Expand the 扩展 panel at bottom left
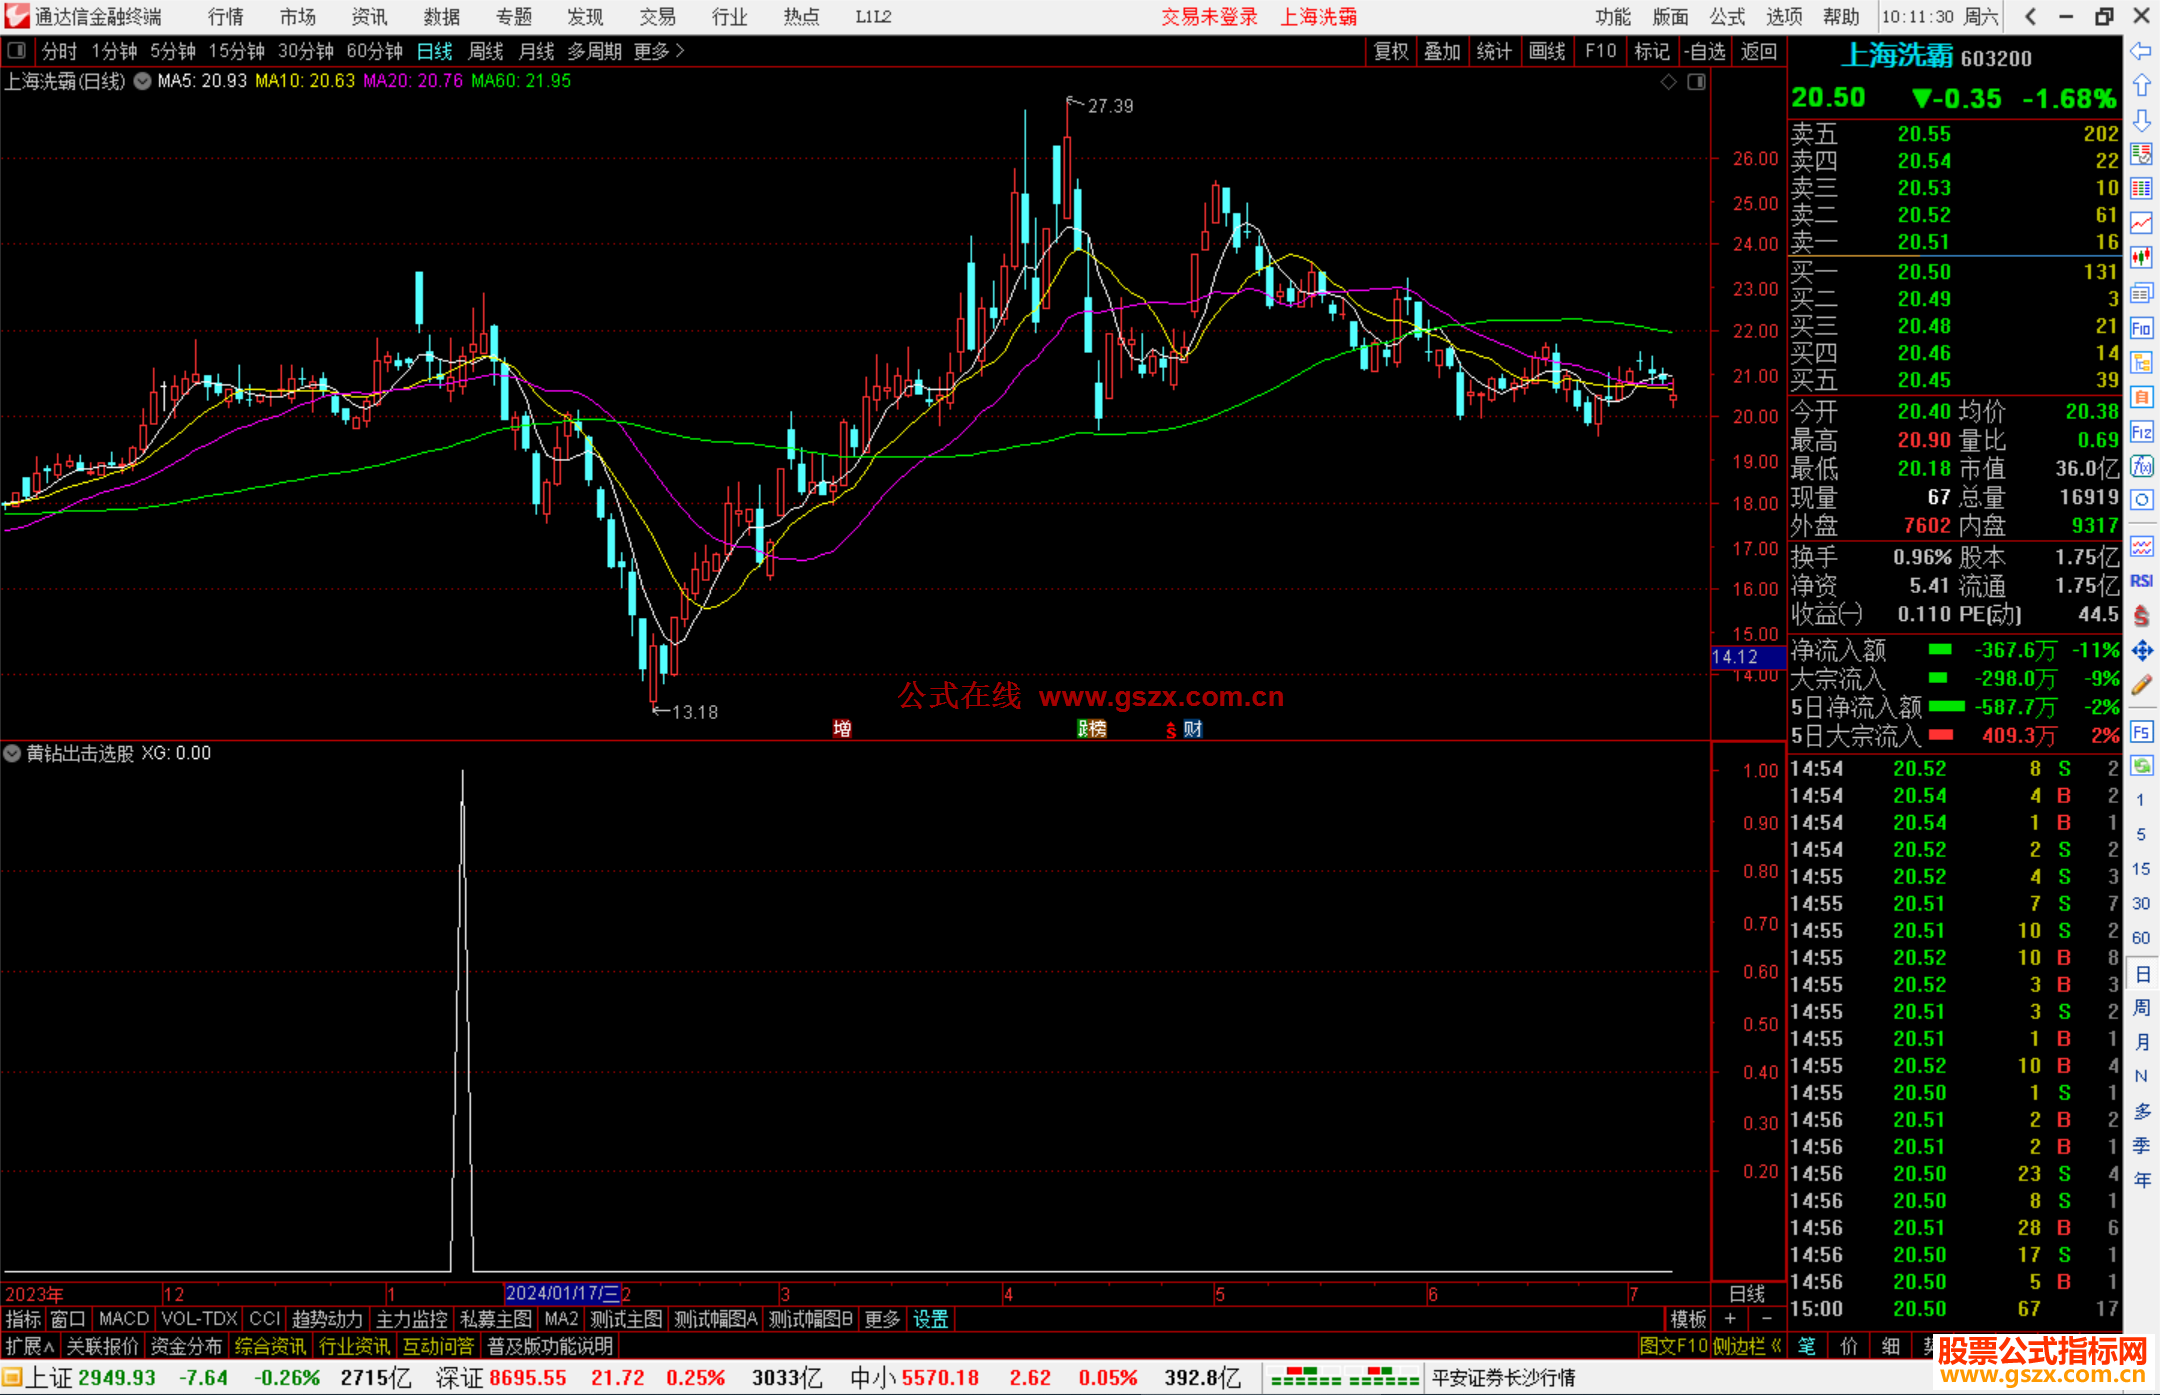Viewport: 2160px width, 1395px height. [x=30, y=1346]
